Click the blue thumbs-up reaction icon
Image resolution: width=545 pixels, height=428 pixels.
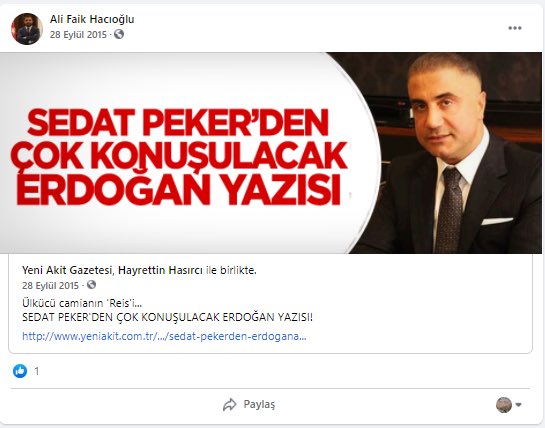20,371
